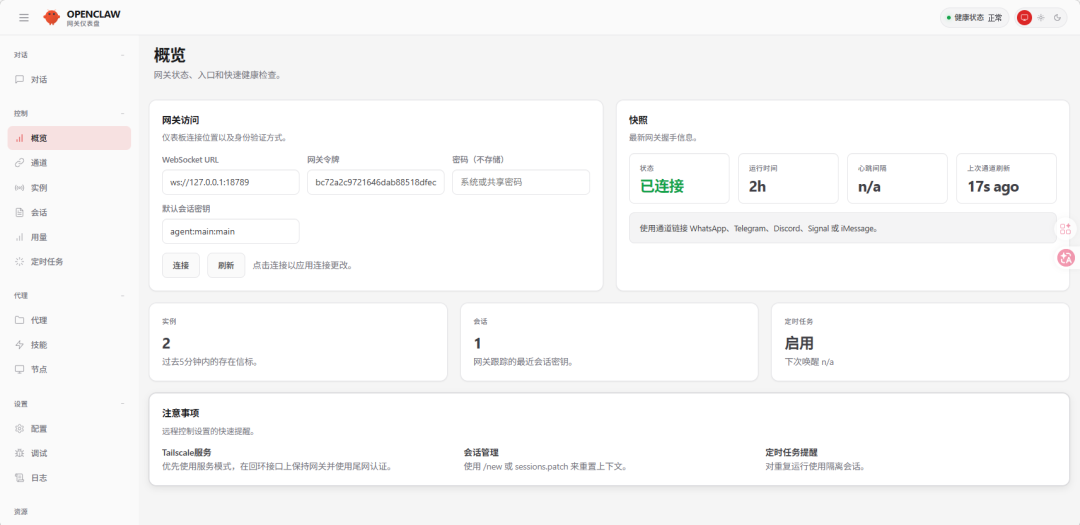The image size is (1080, 525).
Task: Click the hamburger menu icon
Action: pyautogui.click(x=24, y=17)
